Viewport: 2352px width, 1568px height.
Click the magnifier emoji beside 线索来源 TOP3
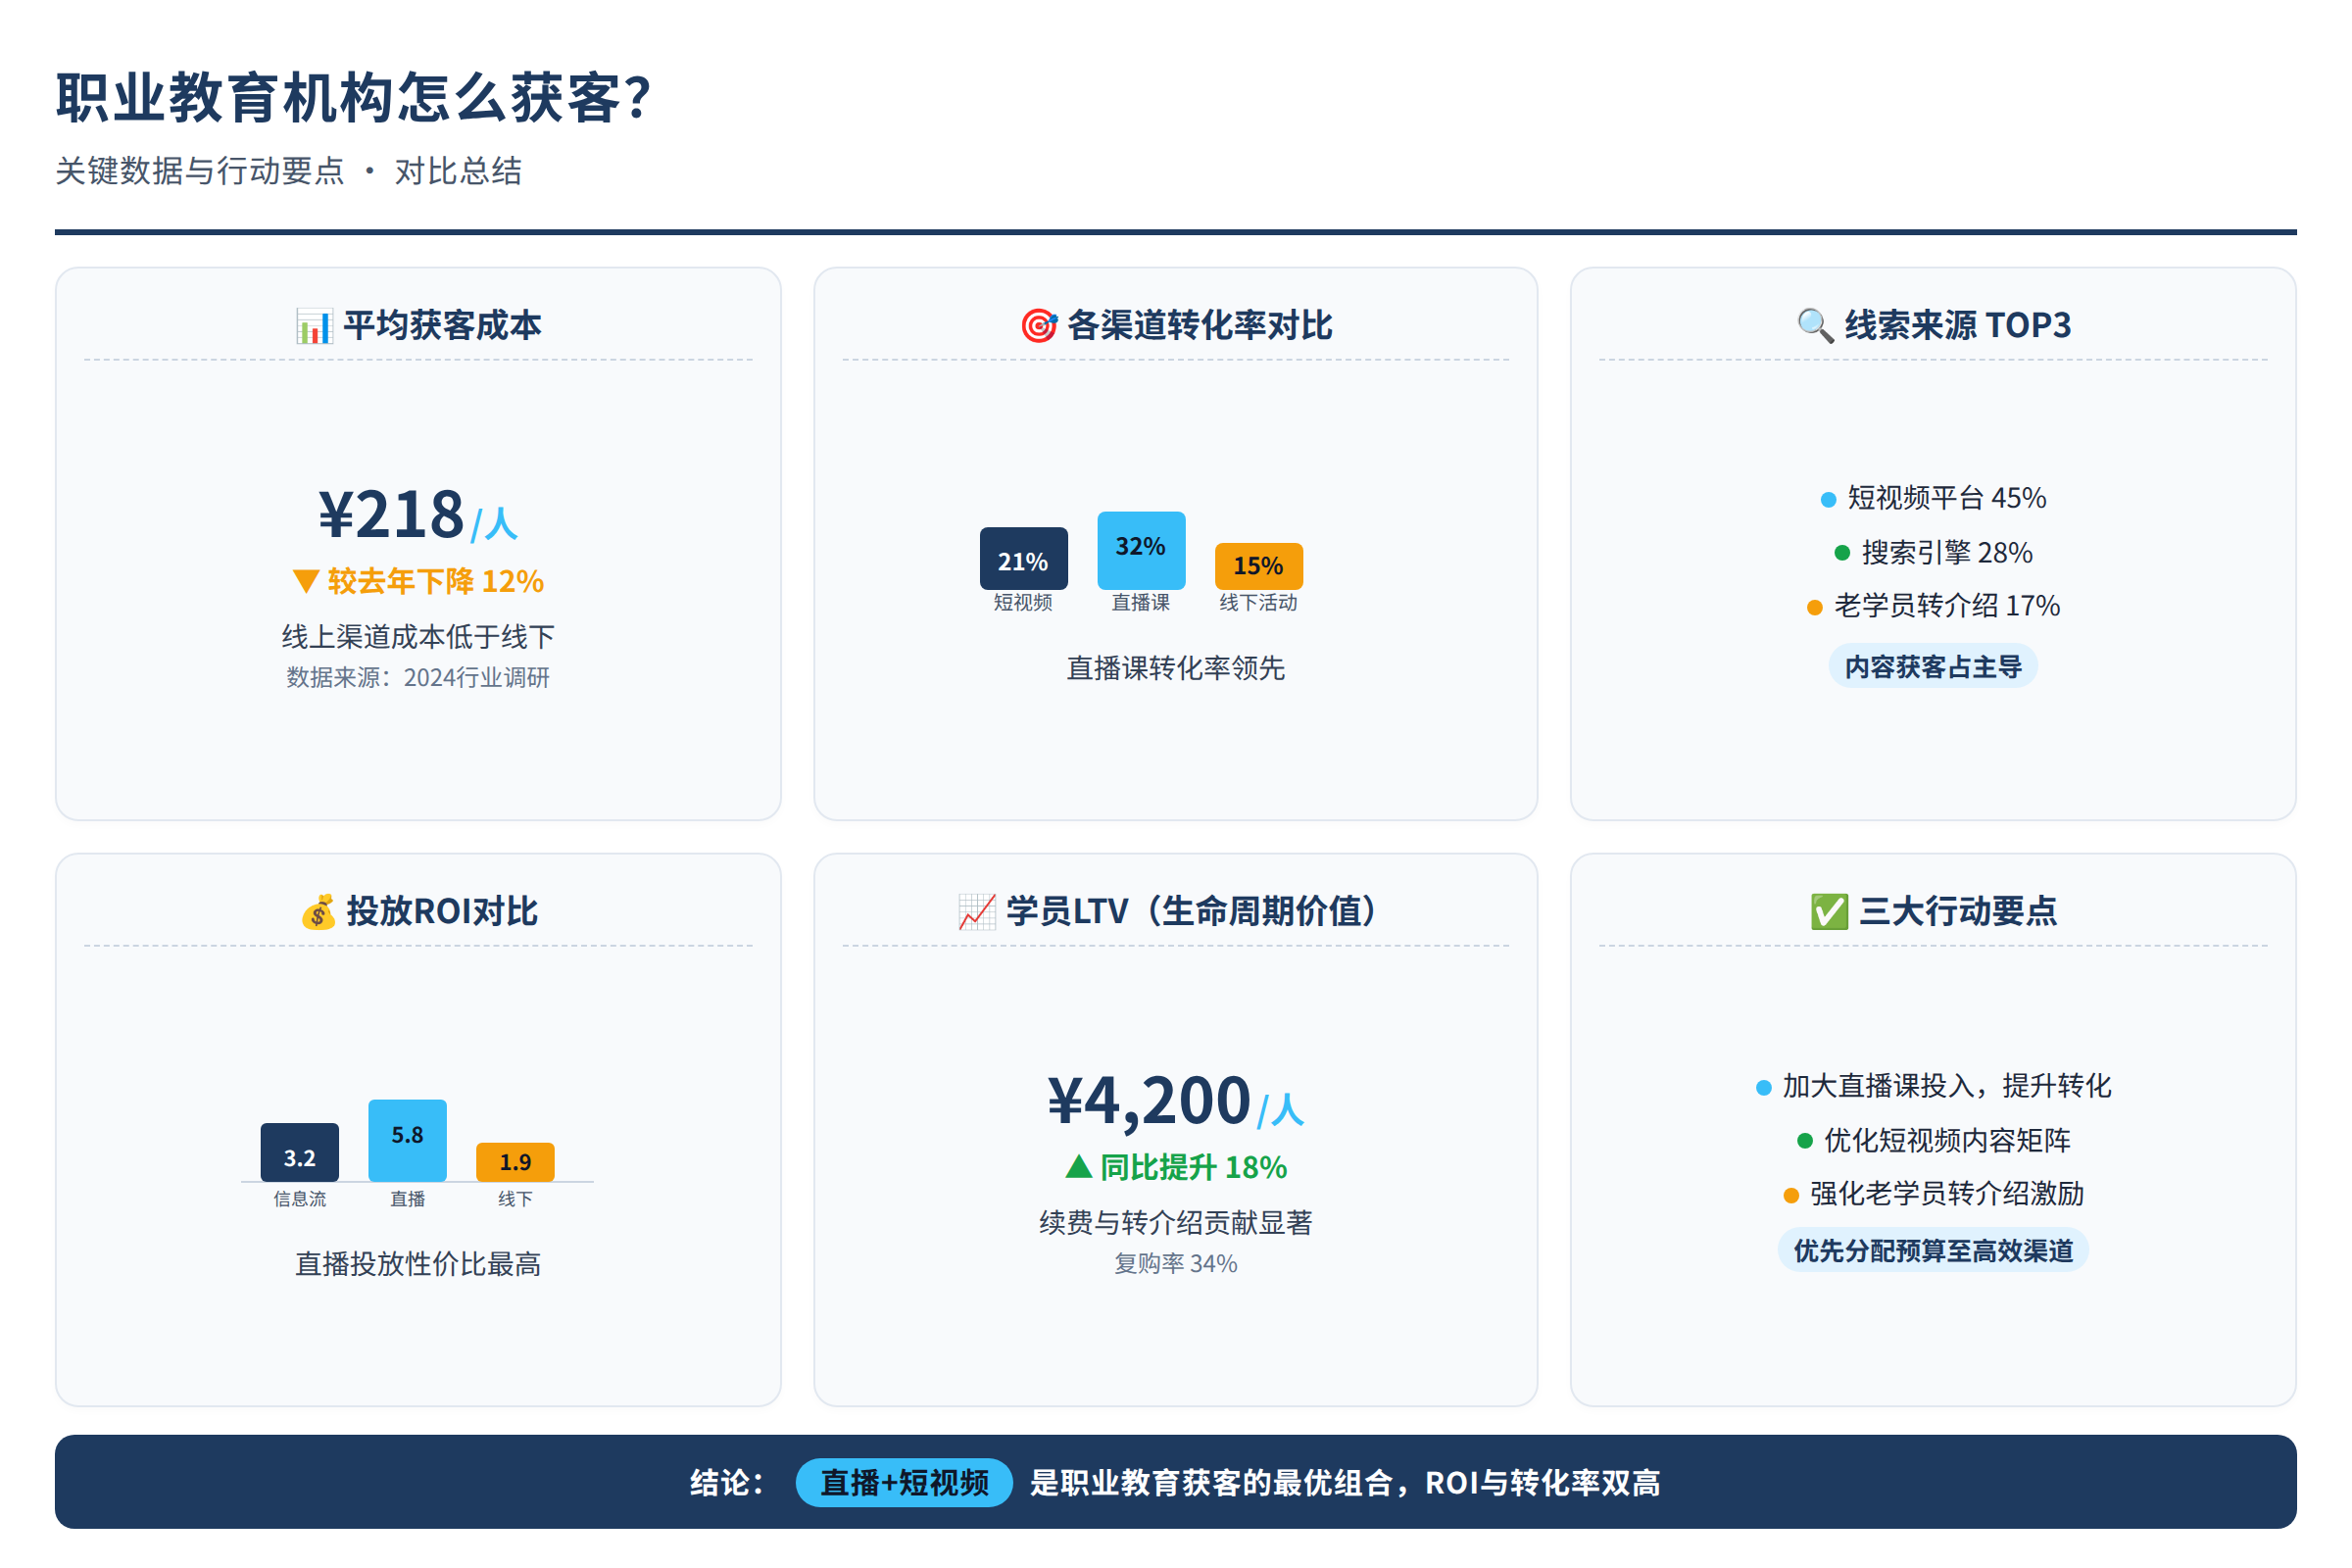[x=1815, y=326]
